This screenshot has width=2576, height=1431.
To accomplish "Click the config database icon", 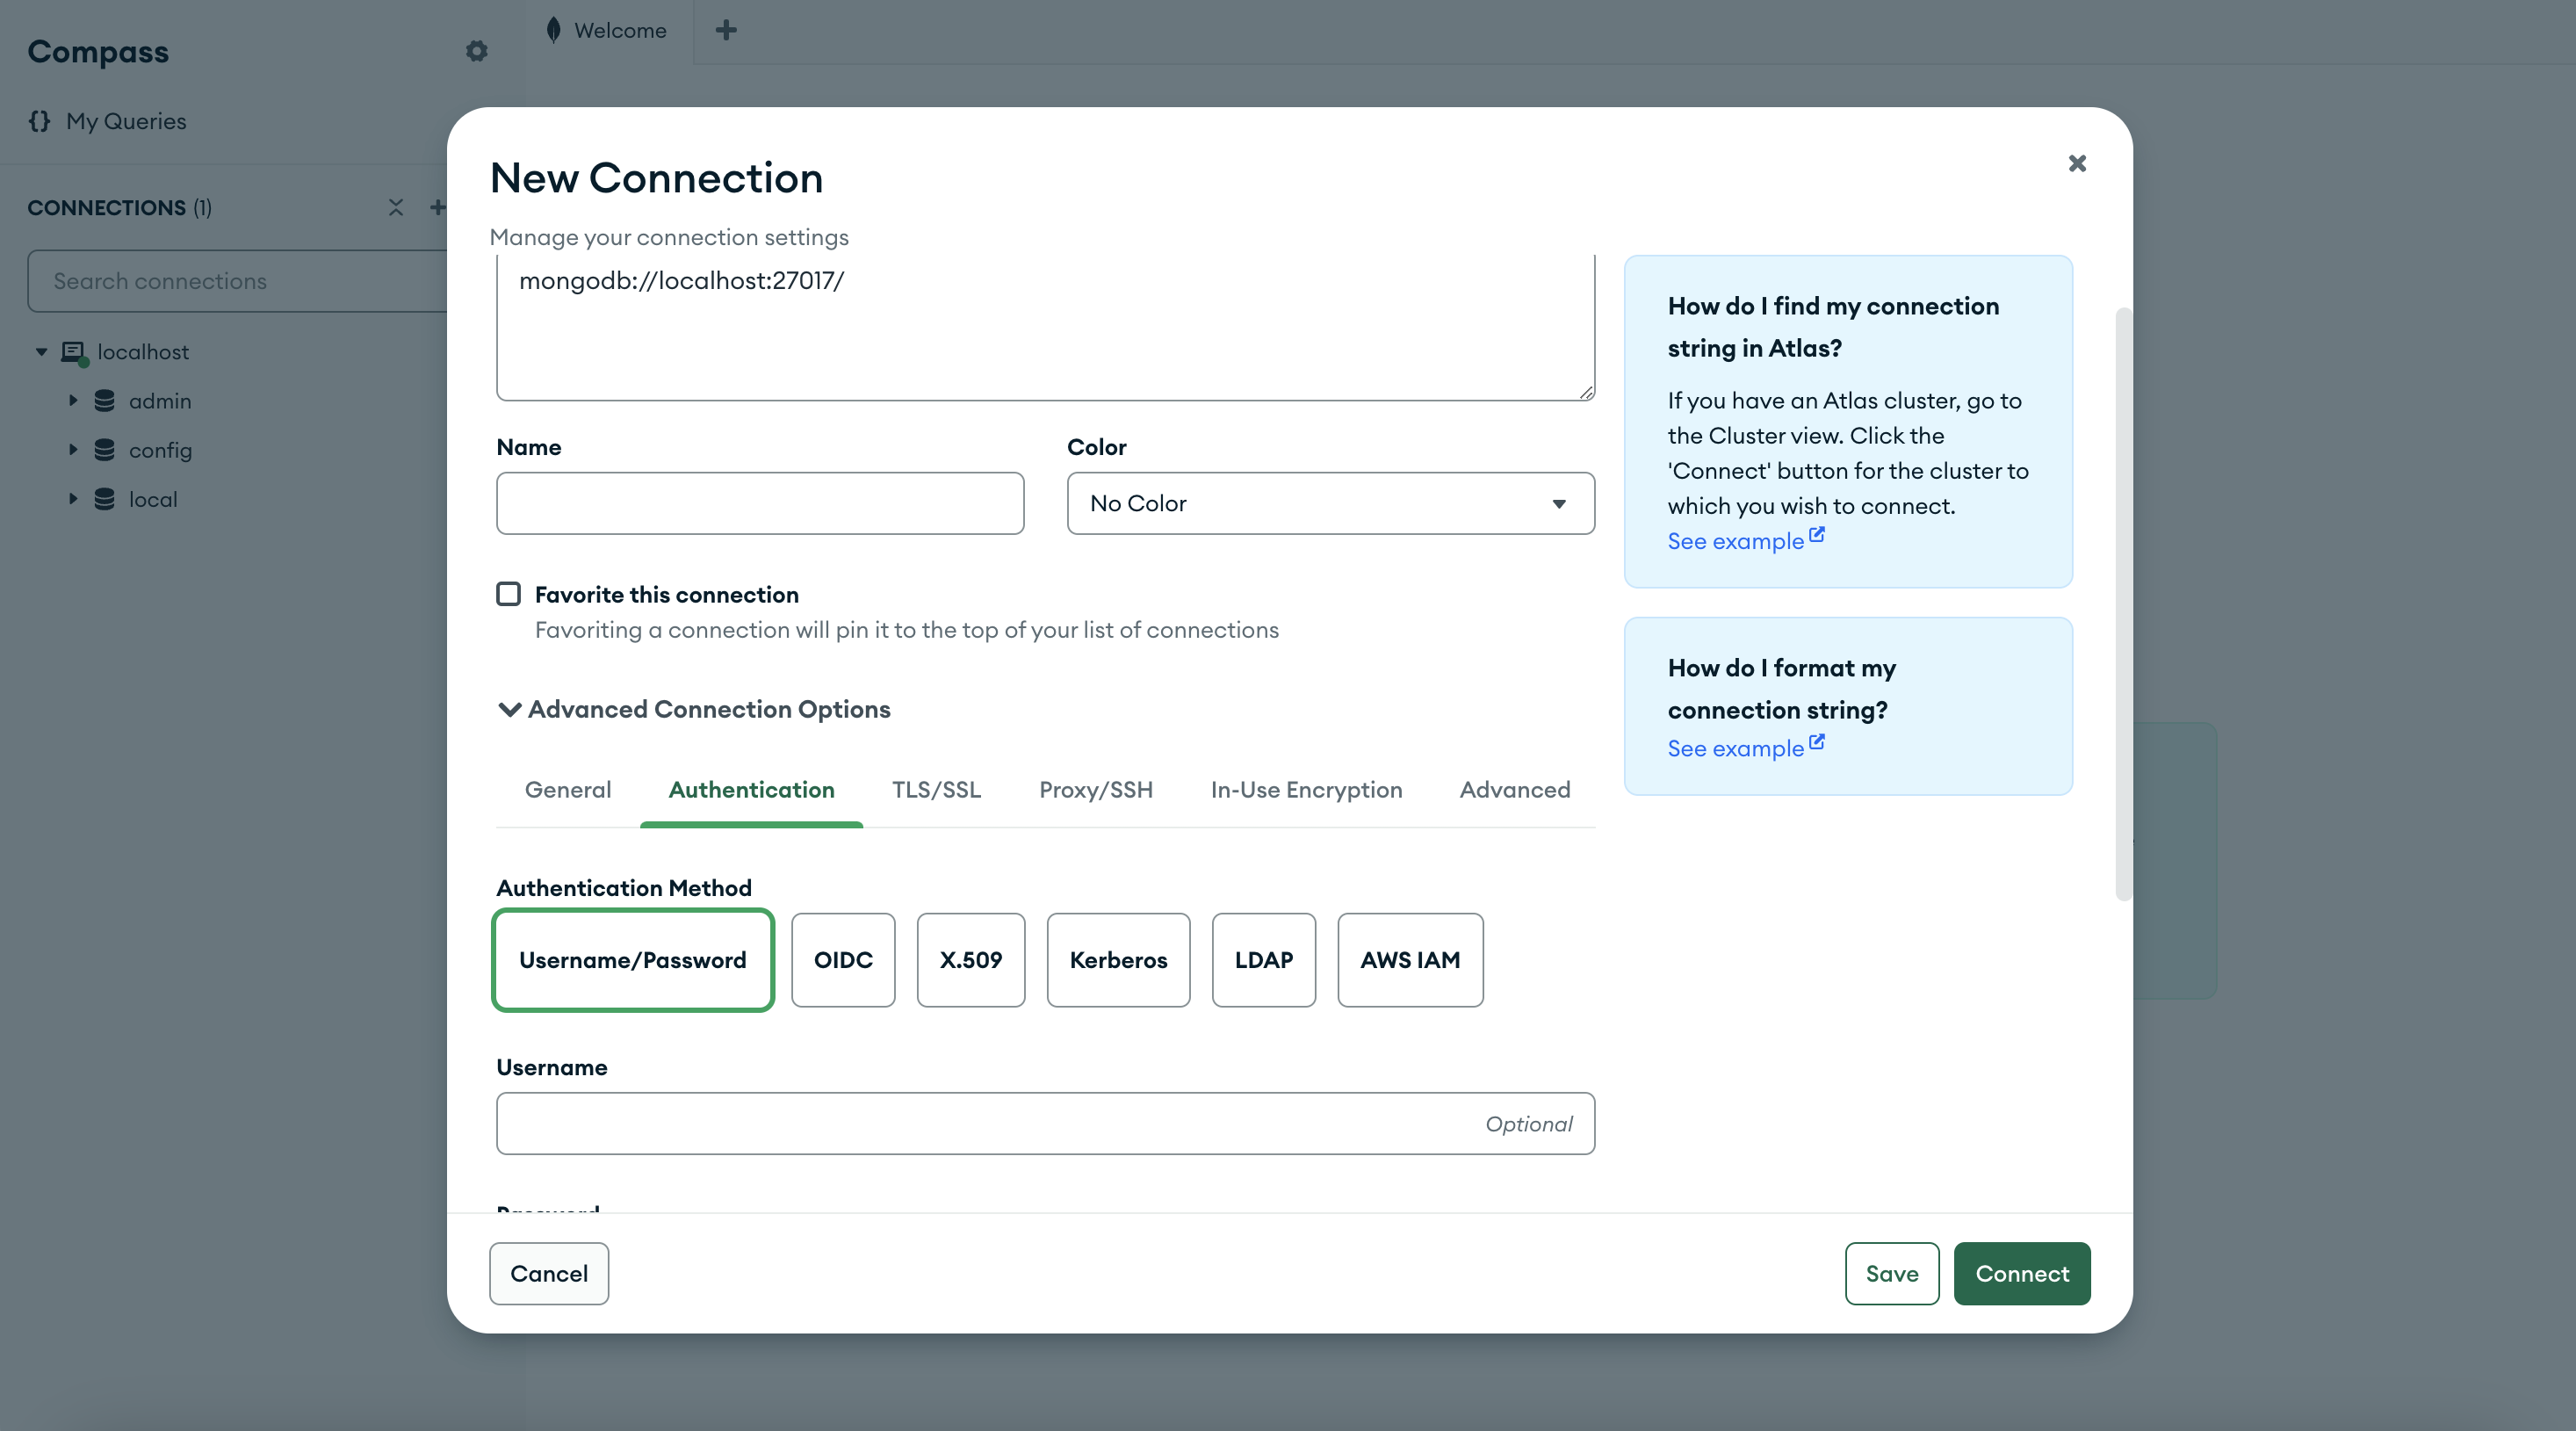I will (104, 450).
